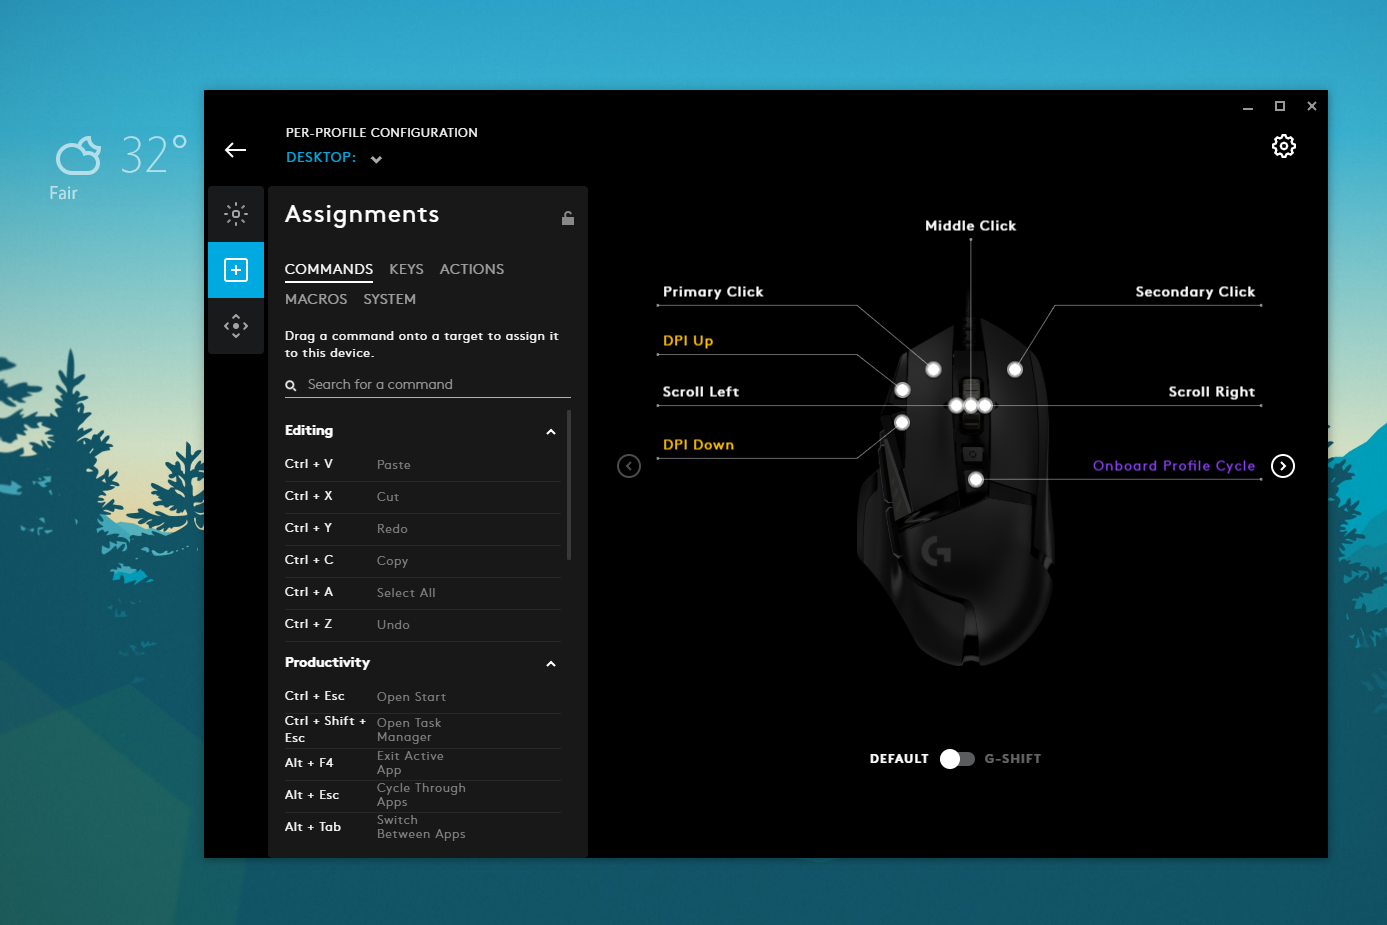
Task: Switch to the COMMANDS tab
Action: pyautogui.click(x=329, y=269)
